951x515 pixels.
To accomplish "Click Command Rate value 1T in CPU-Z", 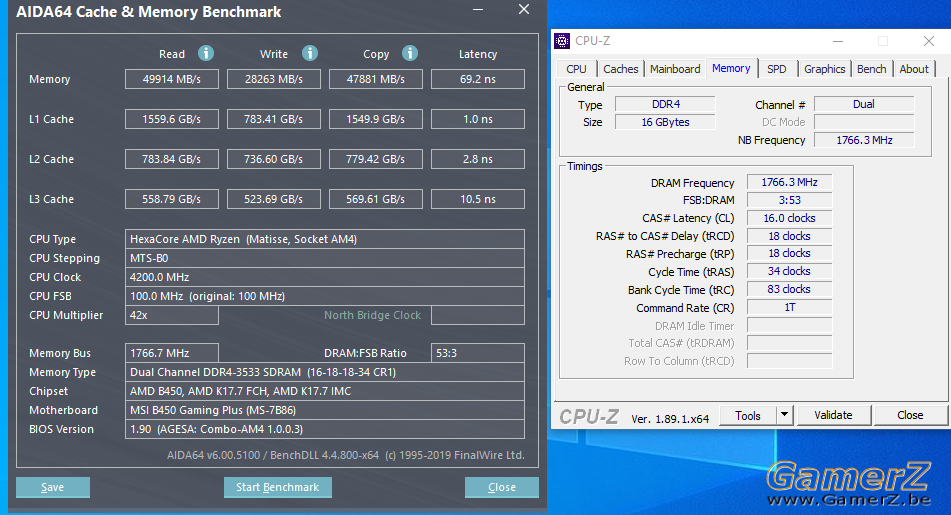I will (789, 307).
